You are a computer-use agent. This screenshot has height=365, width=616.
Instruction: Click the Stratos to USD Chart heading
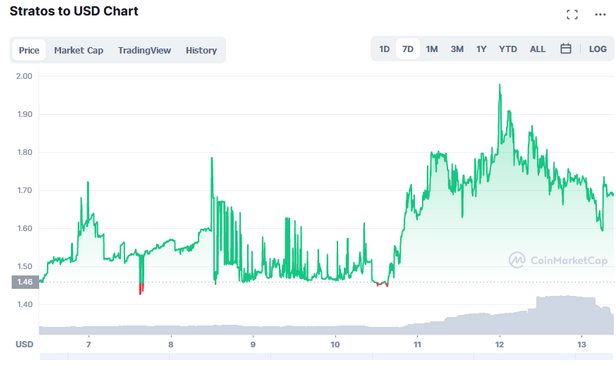point(74,11)
